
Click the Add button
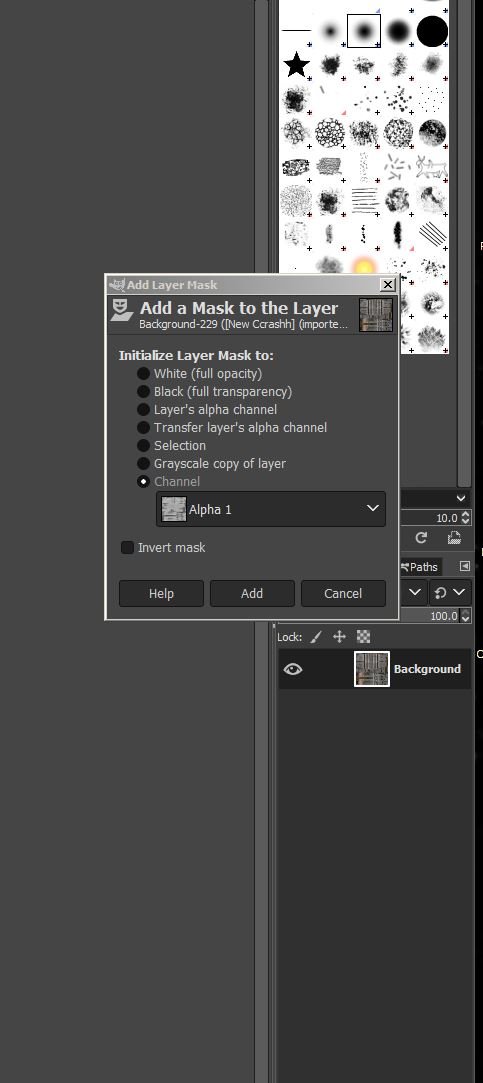(252, 593)
